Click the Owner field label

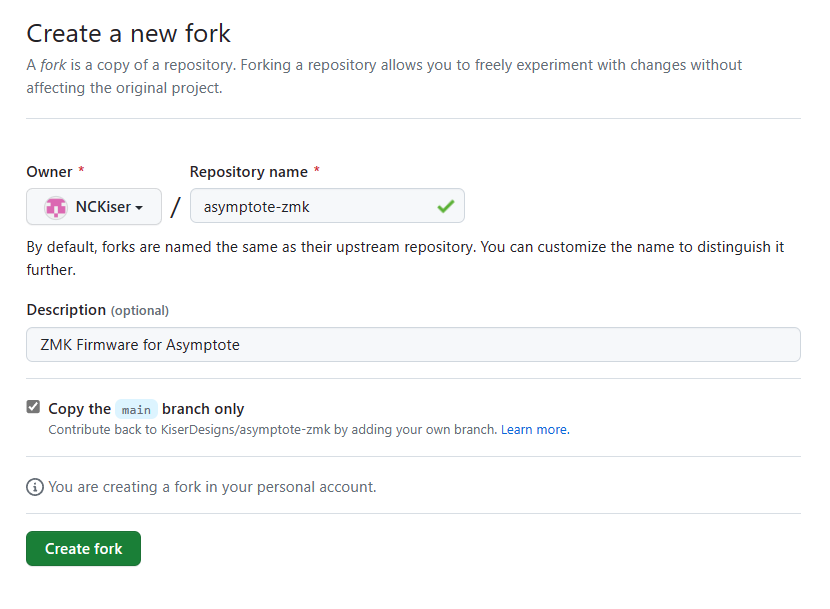tap(49, 172)
